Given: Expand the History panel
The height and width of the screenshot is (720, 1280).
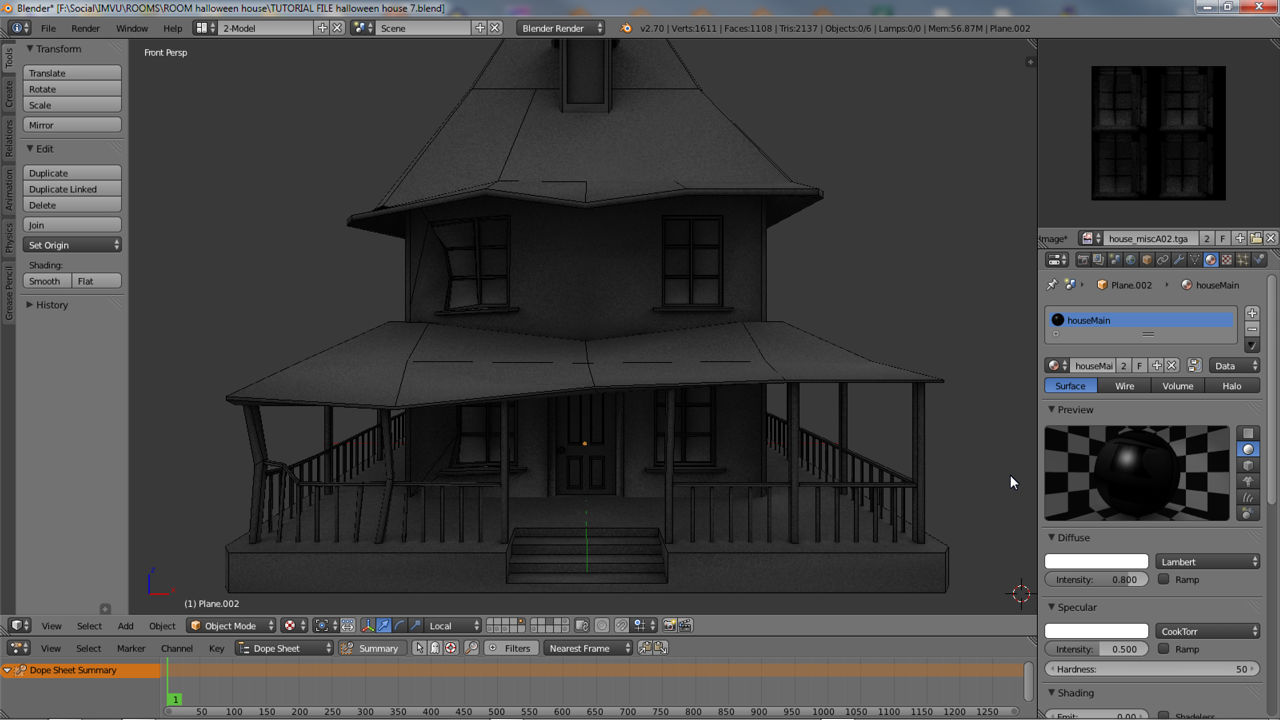Looking at the screenshot, I should coord(52,305).
